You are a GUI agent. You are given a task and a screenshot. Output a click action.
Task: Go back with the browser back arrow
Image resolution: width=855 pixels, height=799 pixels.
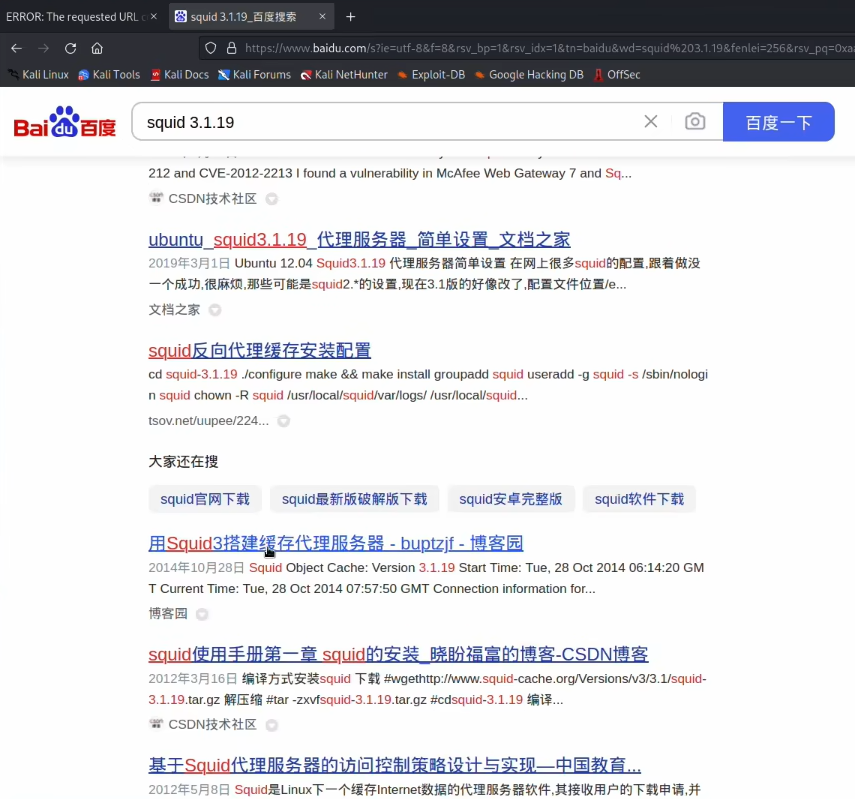coord(16,49)
